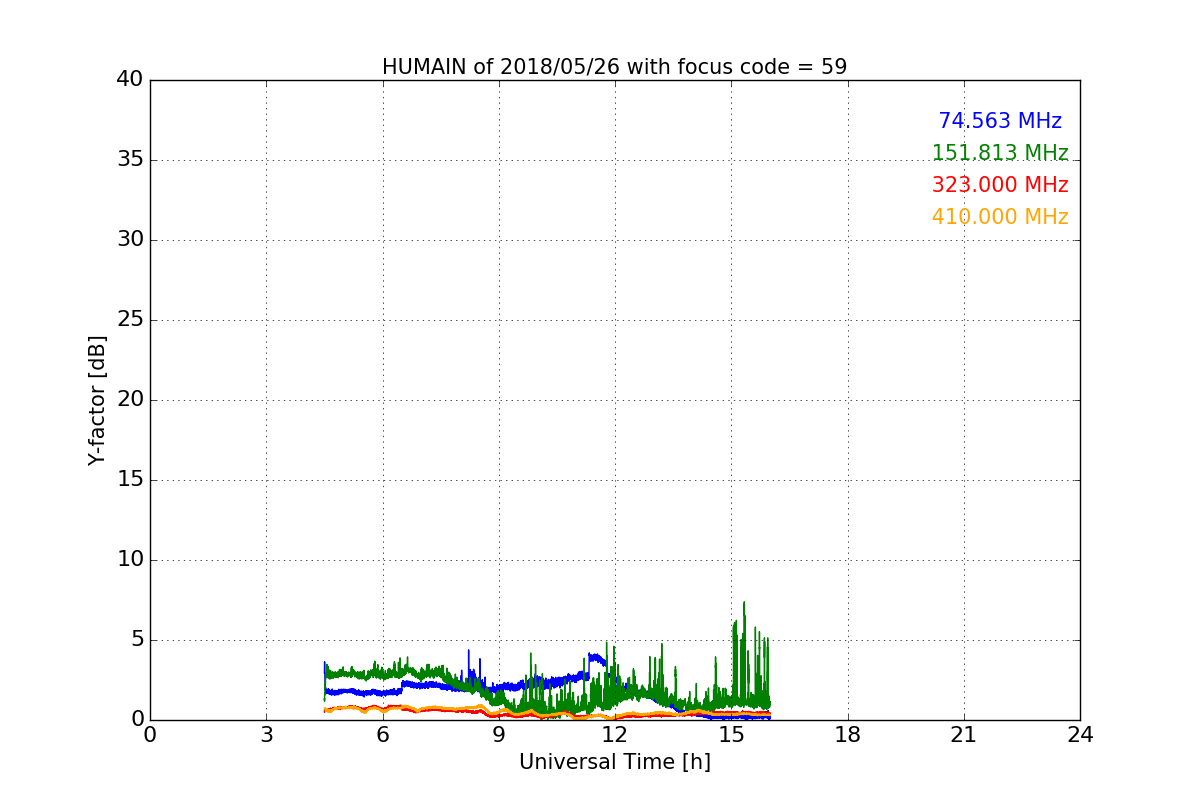Click y-axis tick label 30

[x=130, y=240]
